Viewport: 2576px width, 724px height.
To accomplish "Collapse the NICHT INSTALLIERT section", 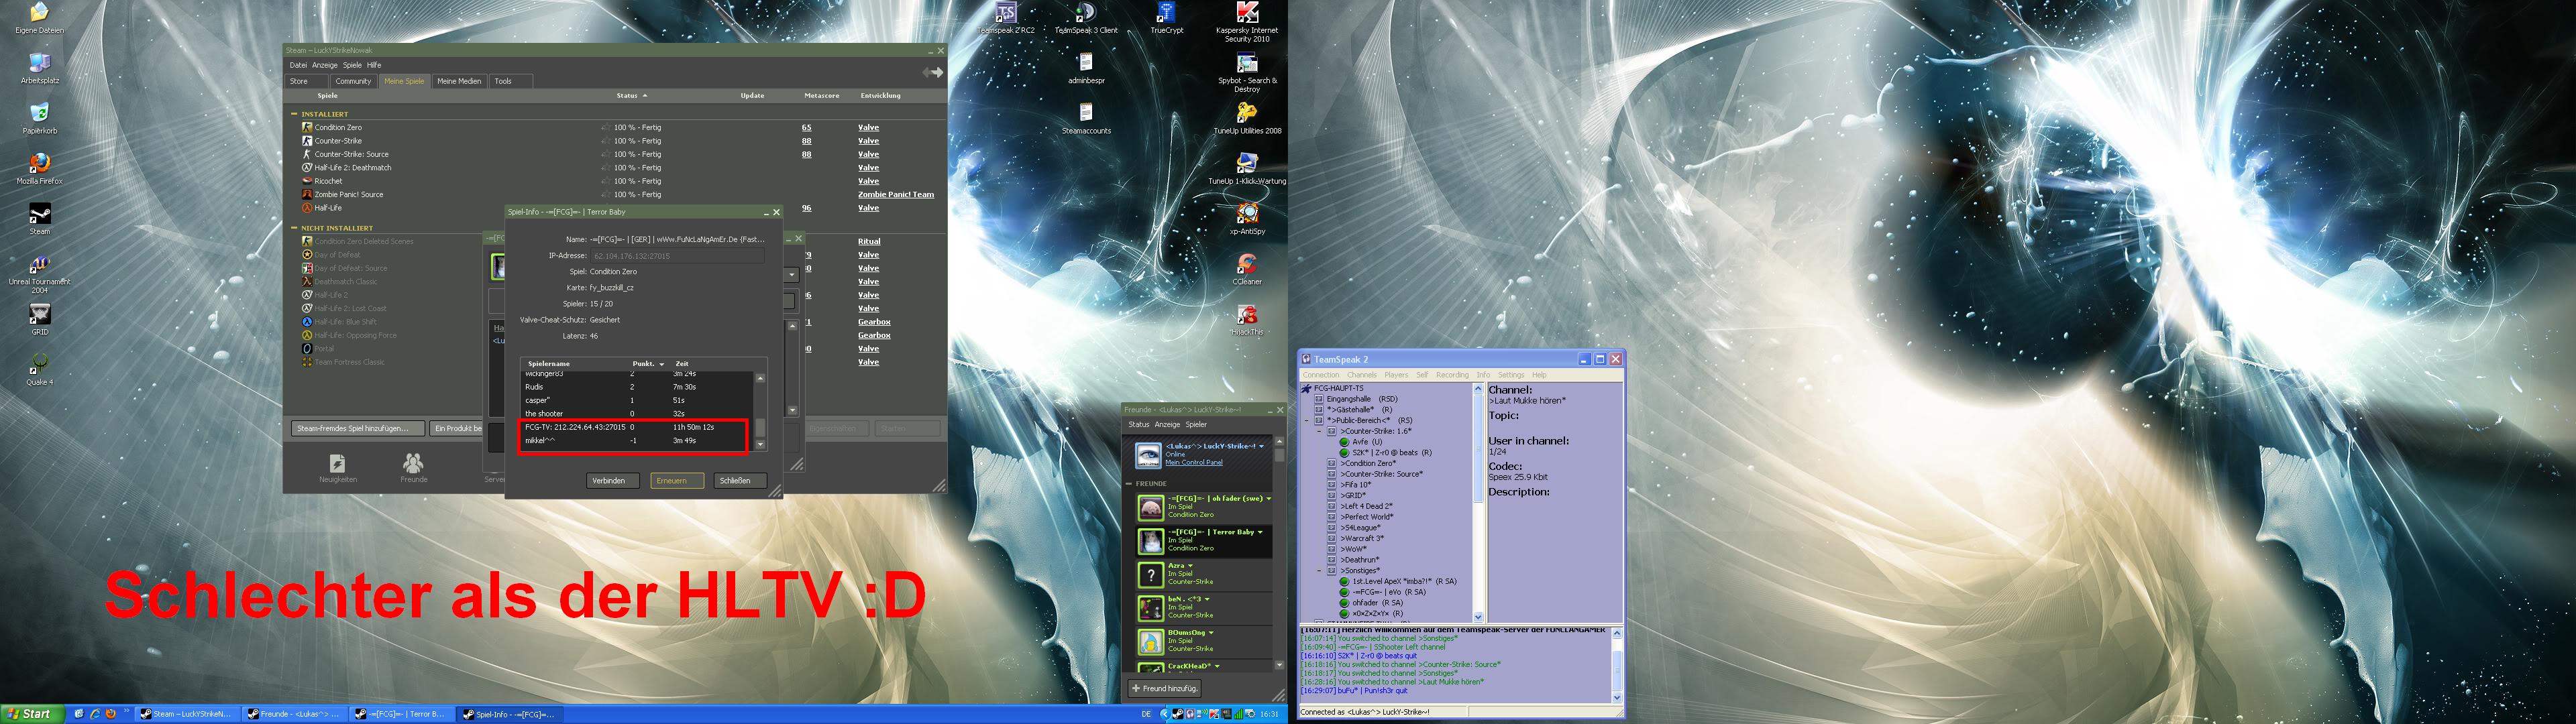I will pyautogui.click(x=294, y=228).
